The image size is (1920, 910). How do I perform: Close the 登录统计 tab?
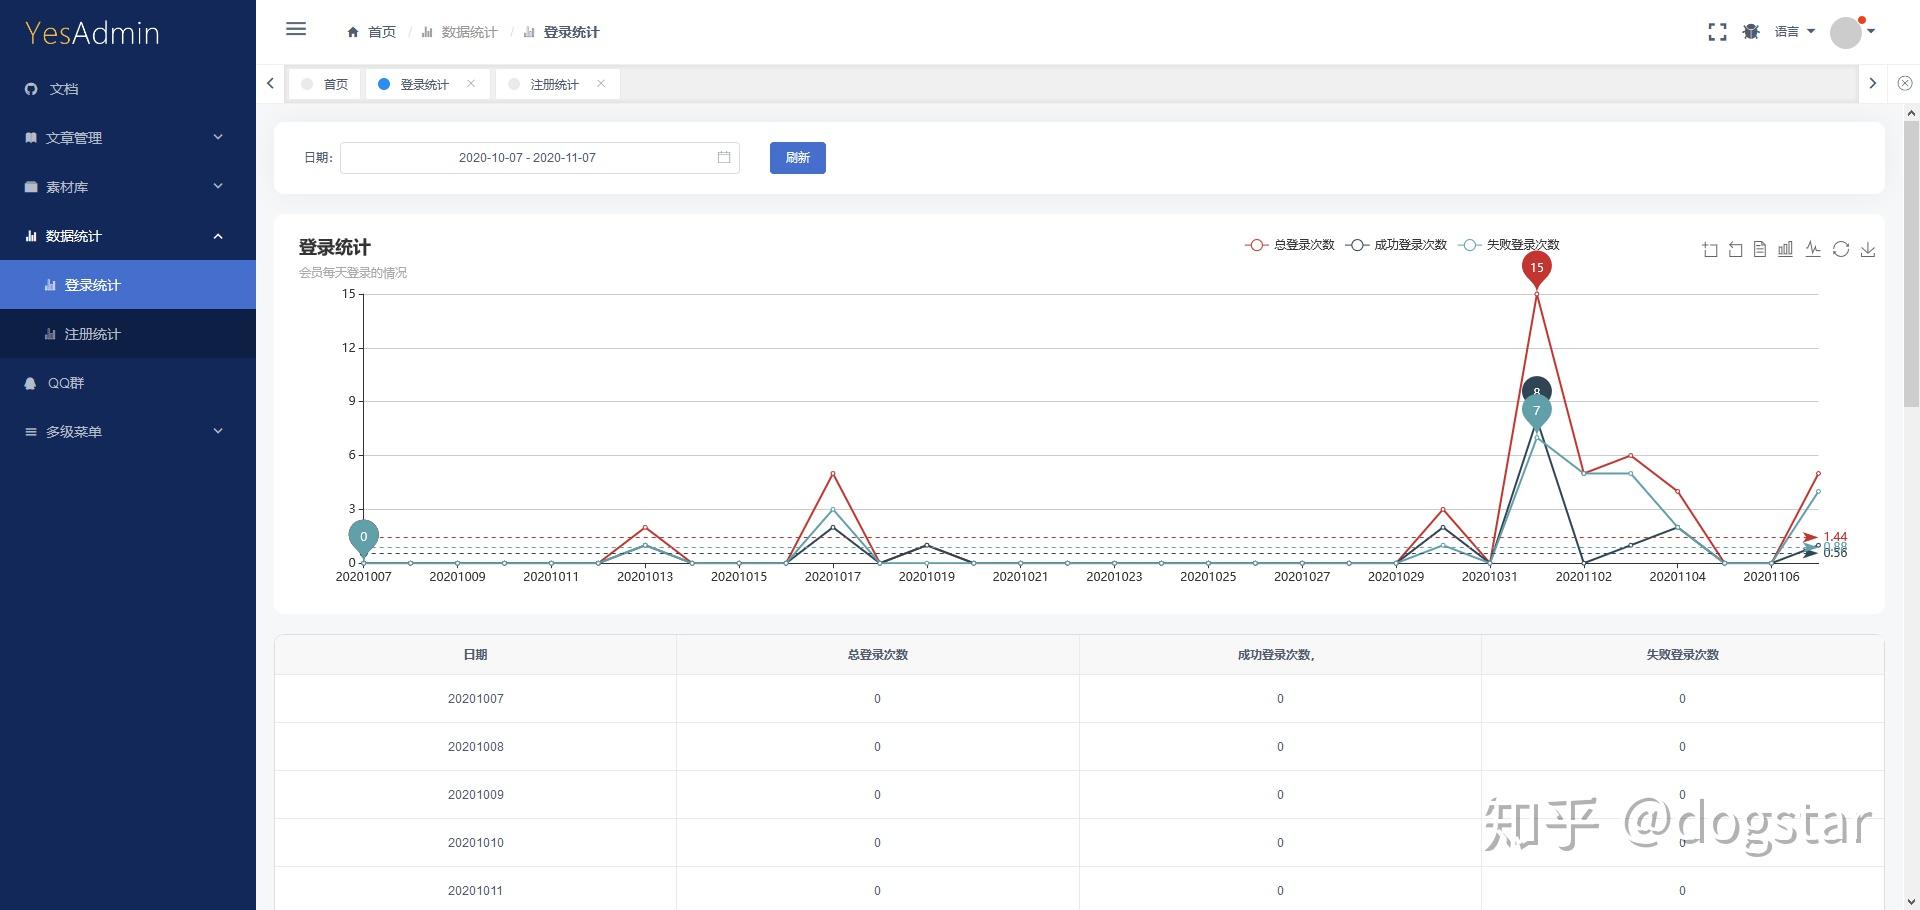[x=471, y=84]
